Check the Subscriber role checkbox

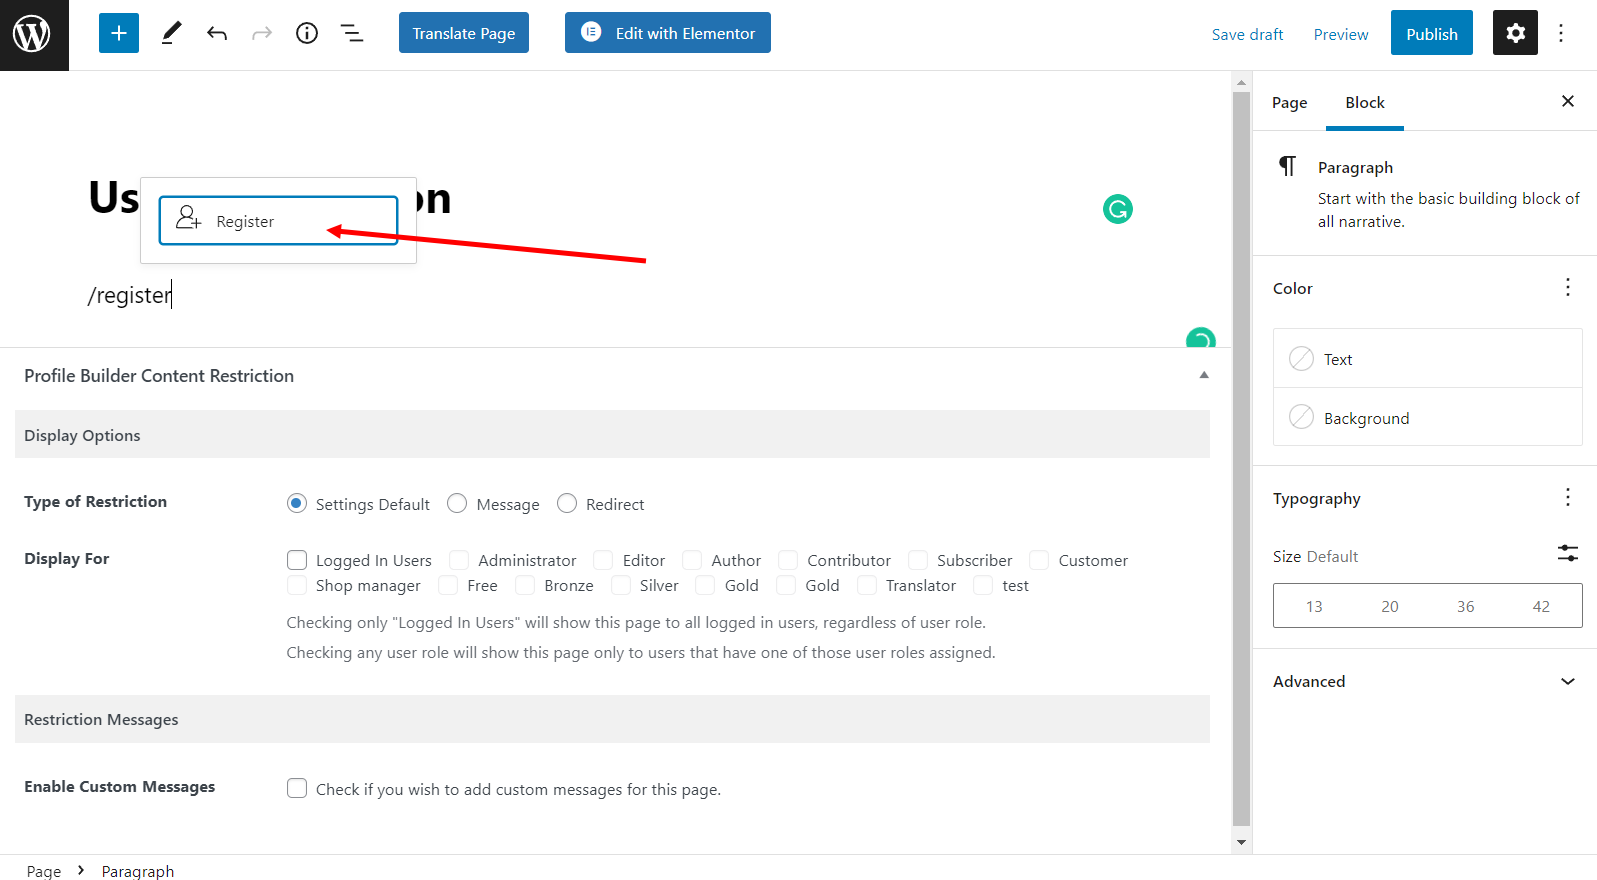[x=918, y=560]
